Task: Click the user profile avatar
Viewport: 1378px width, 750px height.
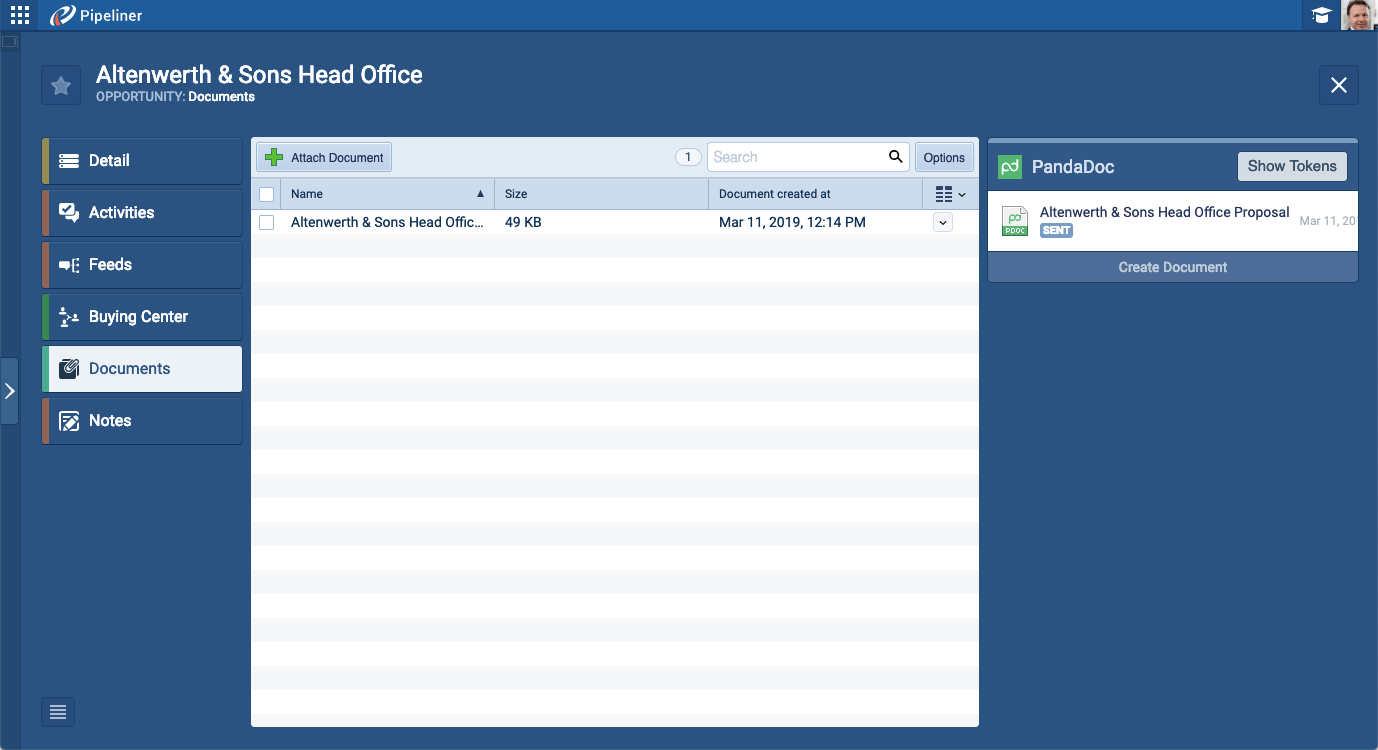Action: pos(1358,15)
